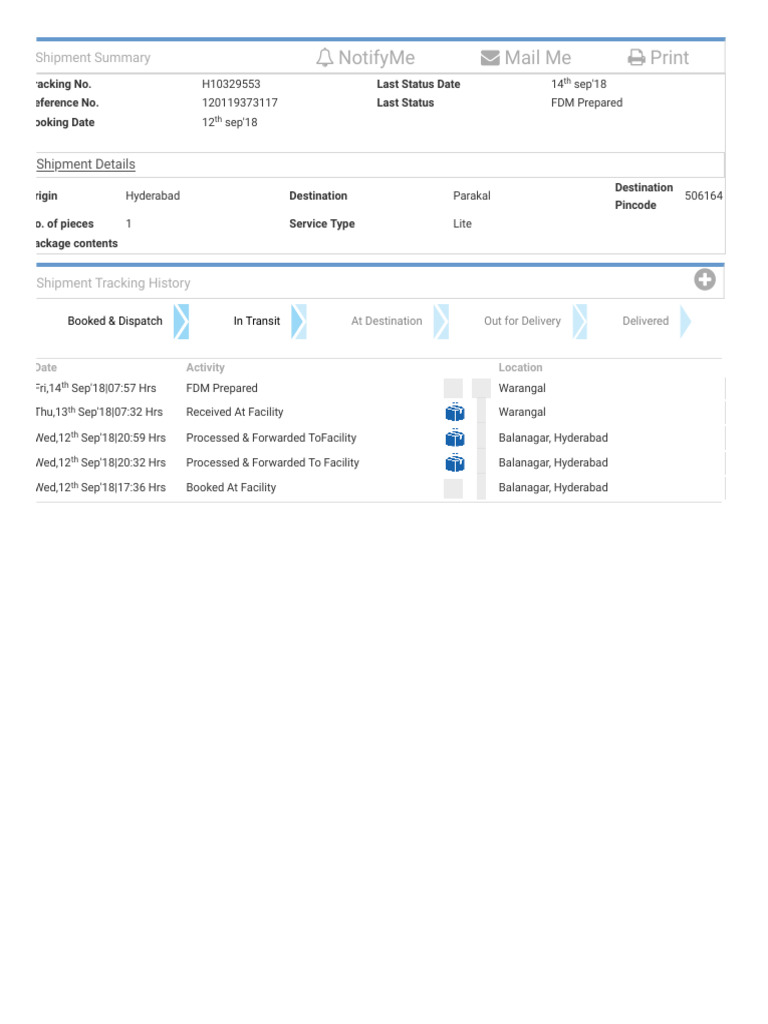
Task: Click chevron after Delivered
Action: pos(685,321)
